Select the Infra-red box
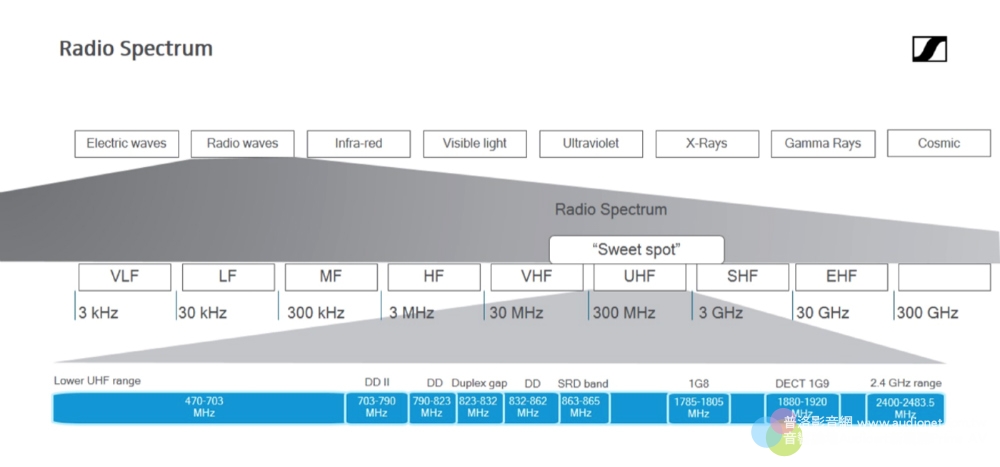 click(358, 144)
